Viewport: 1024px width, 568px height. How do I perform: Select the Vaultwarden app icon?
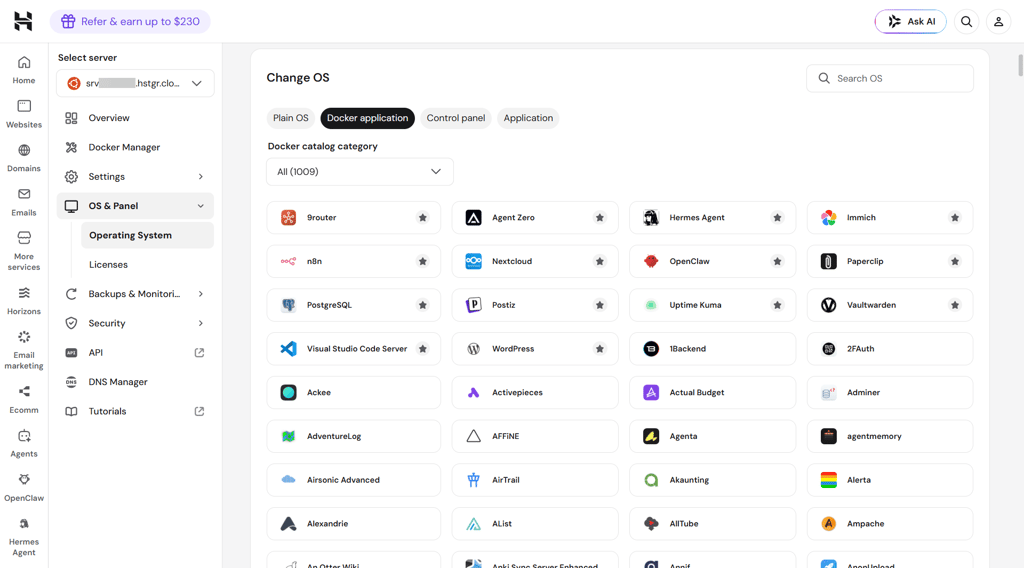point(829,305)
